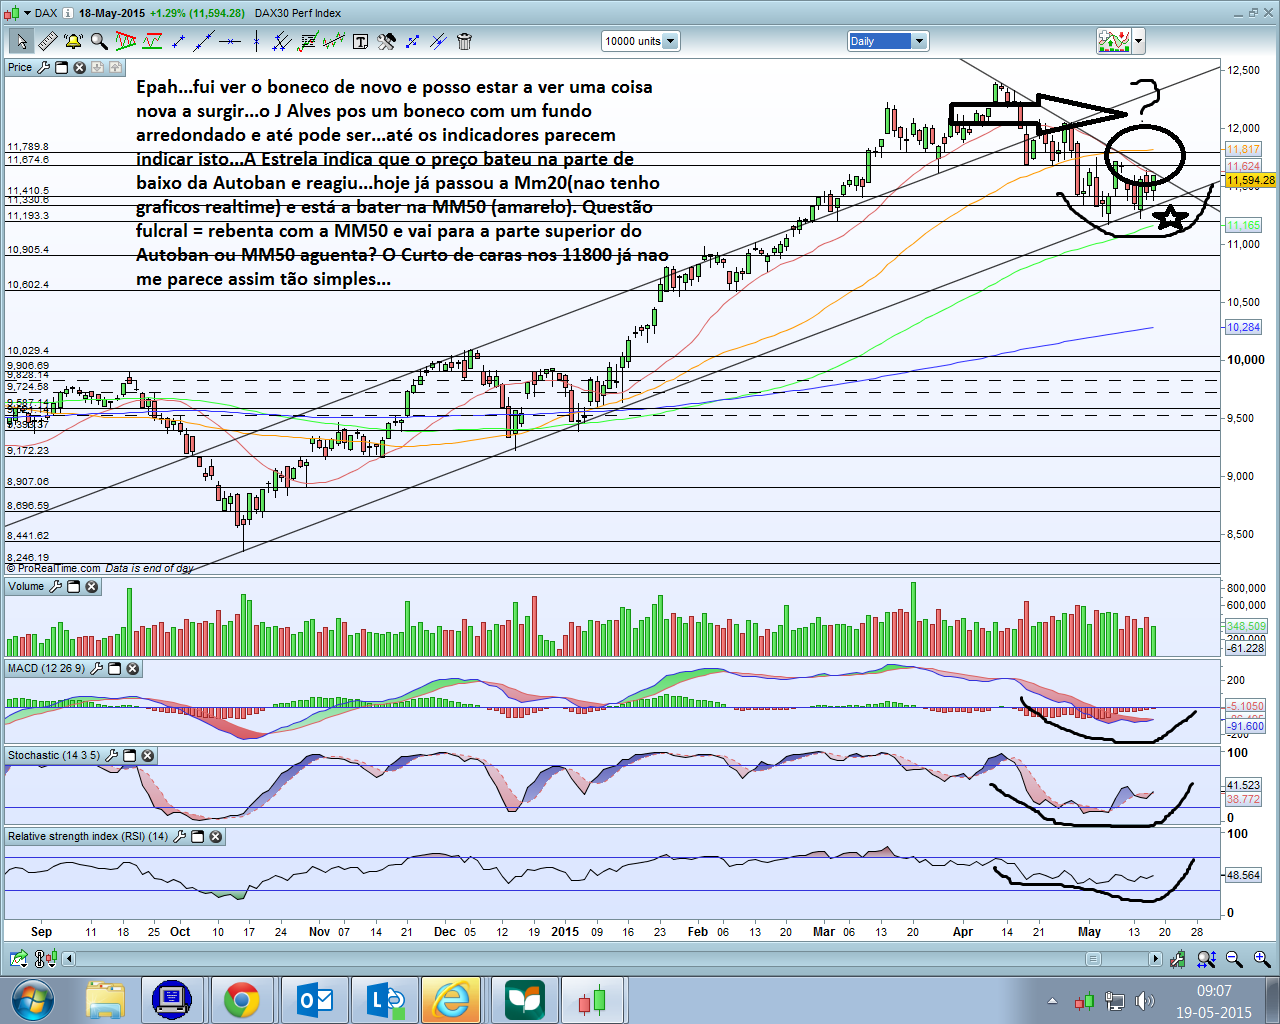1280x1024 pixels.
Task: Select the parallel lines channel tool
Action: pos(282,41)
